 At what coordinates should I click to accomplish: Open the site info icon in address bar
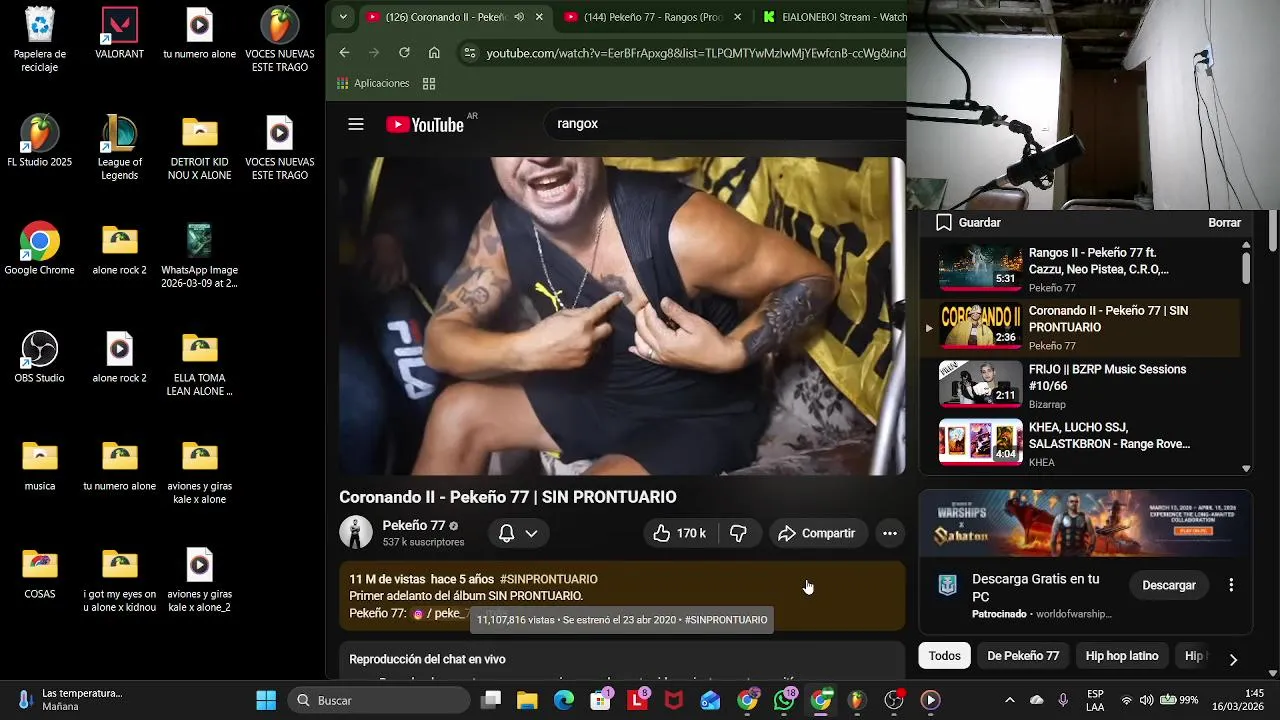tap(470, 53)
